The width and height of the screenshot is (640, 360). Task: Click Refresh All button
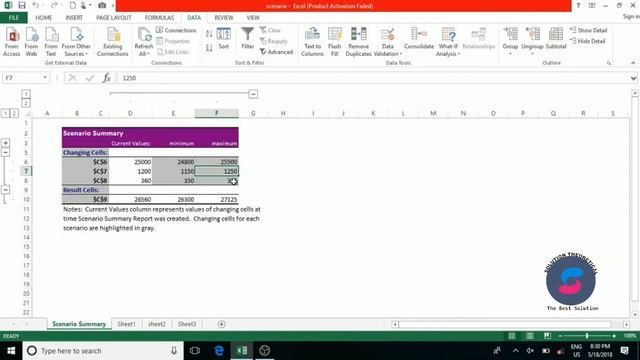tap(144, 42)
